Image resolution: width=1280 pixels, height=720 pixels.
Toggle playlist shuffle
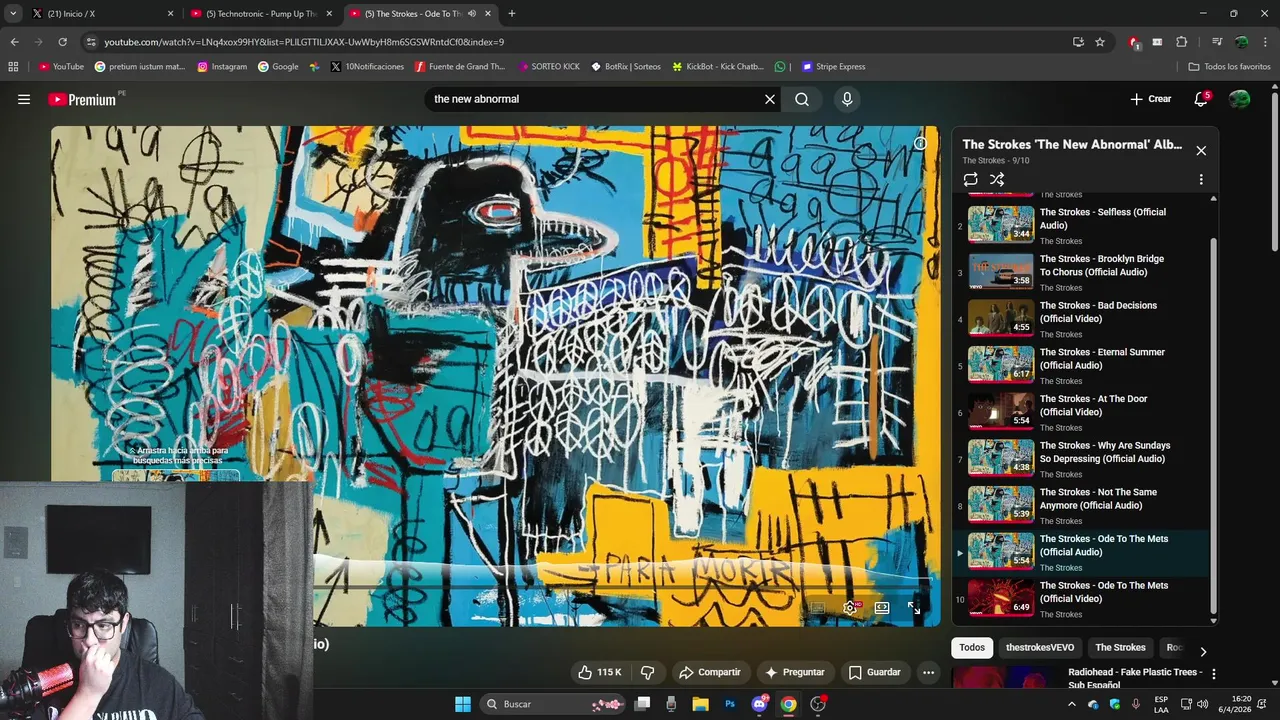997,180
